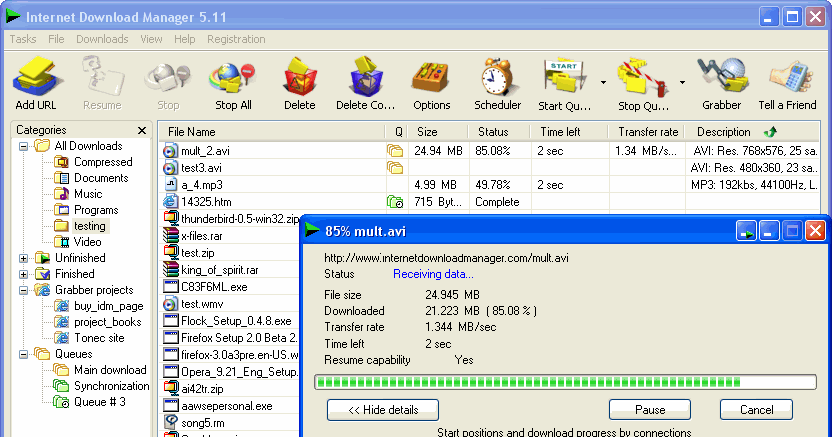This screenshot has height=437, width=832.
Task: Open the project_books grabber project
Action: (98, 322)
